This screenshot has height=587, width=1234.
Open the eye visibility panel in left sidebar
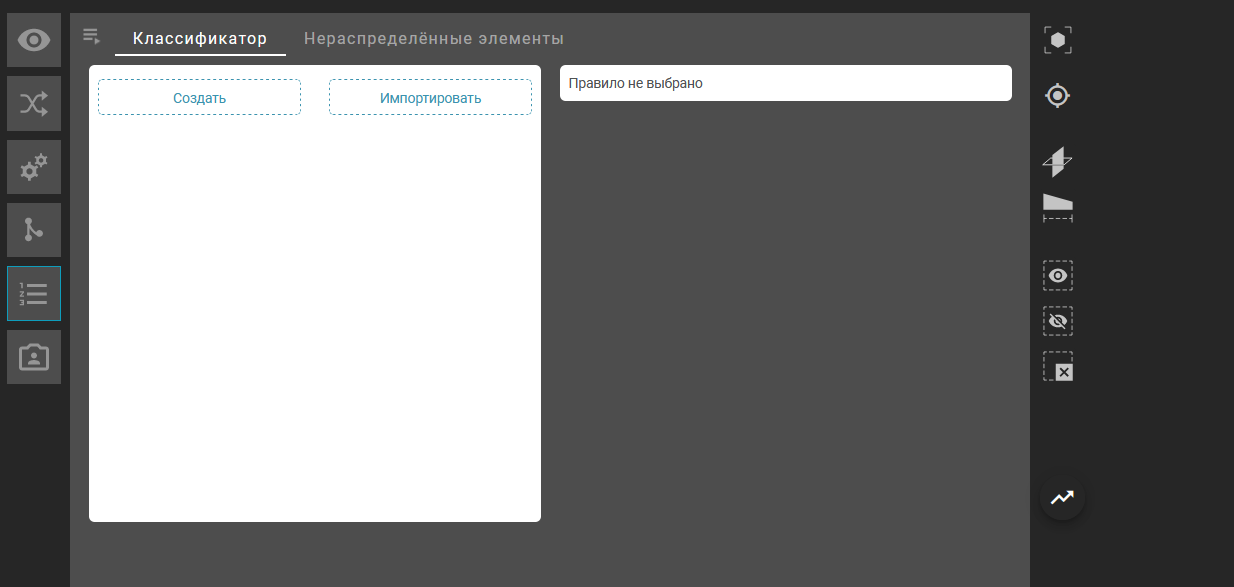pos(34,40)
